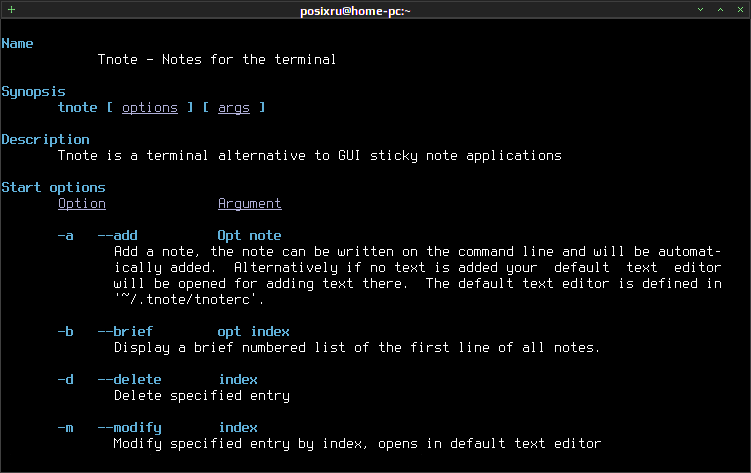
Task: Click the underlined Option column header
Action: [82, 203]
